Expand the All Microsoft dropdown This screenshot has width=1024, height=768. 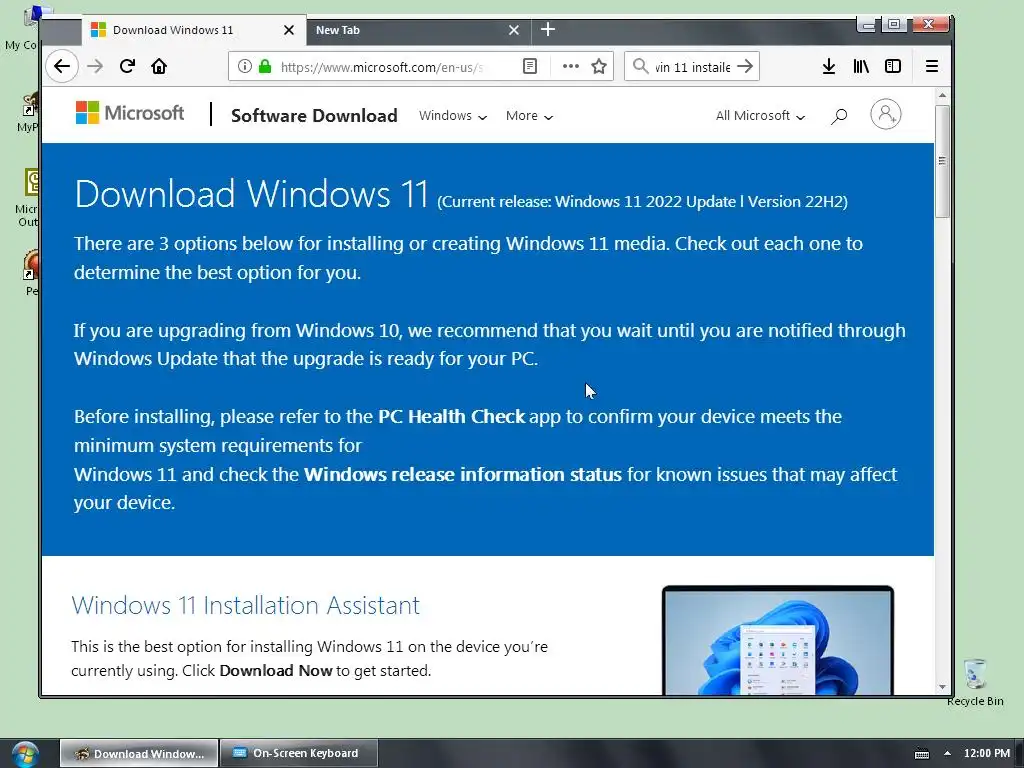click(760, 116)
